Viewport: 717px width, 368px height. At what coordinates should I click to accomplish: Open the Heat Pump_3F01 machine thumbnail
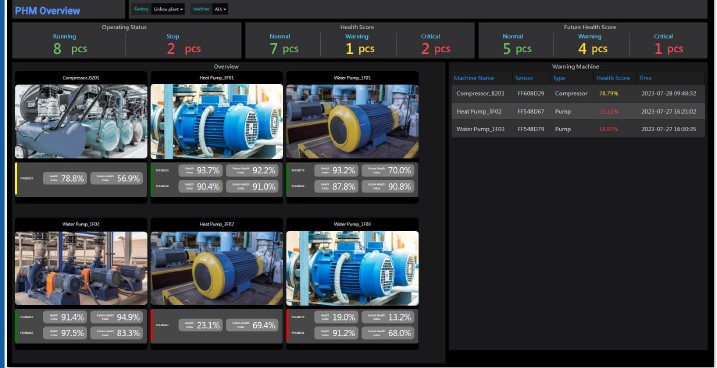click(x=217, y=121)
